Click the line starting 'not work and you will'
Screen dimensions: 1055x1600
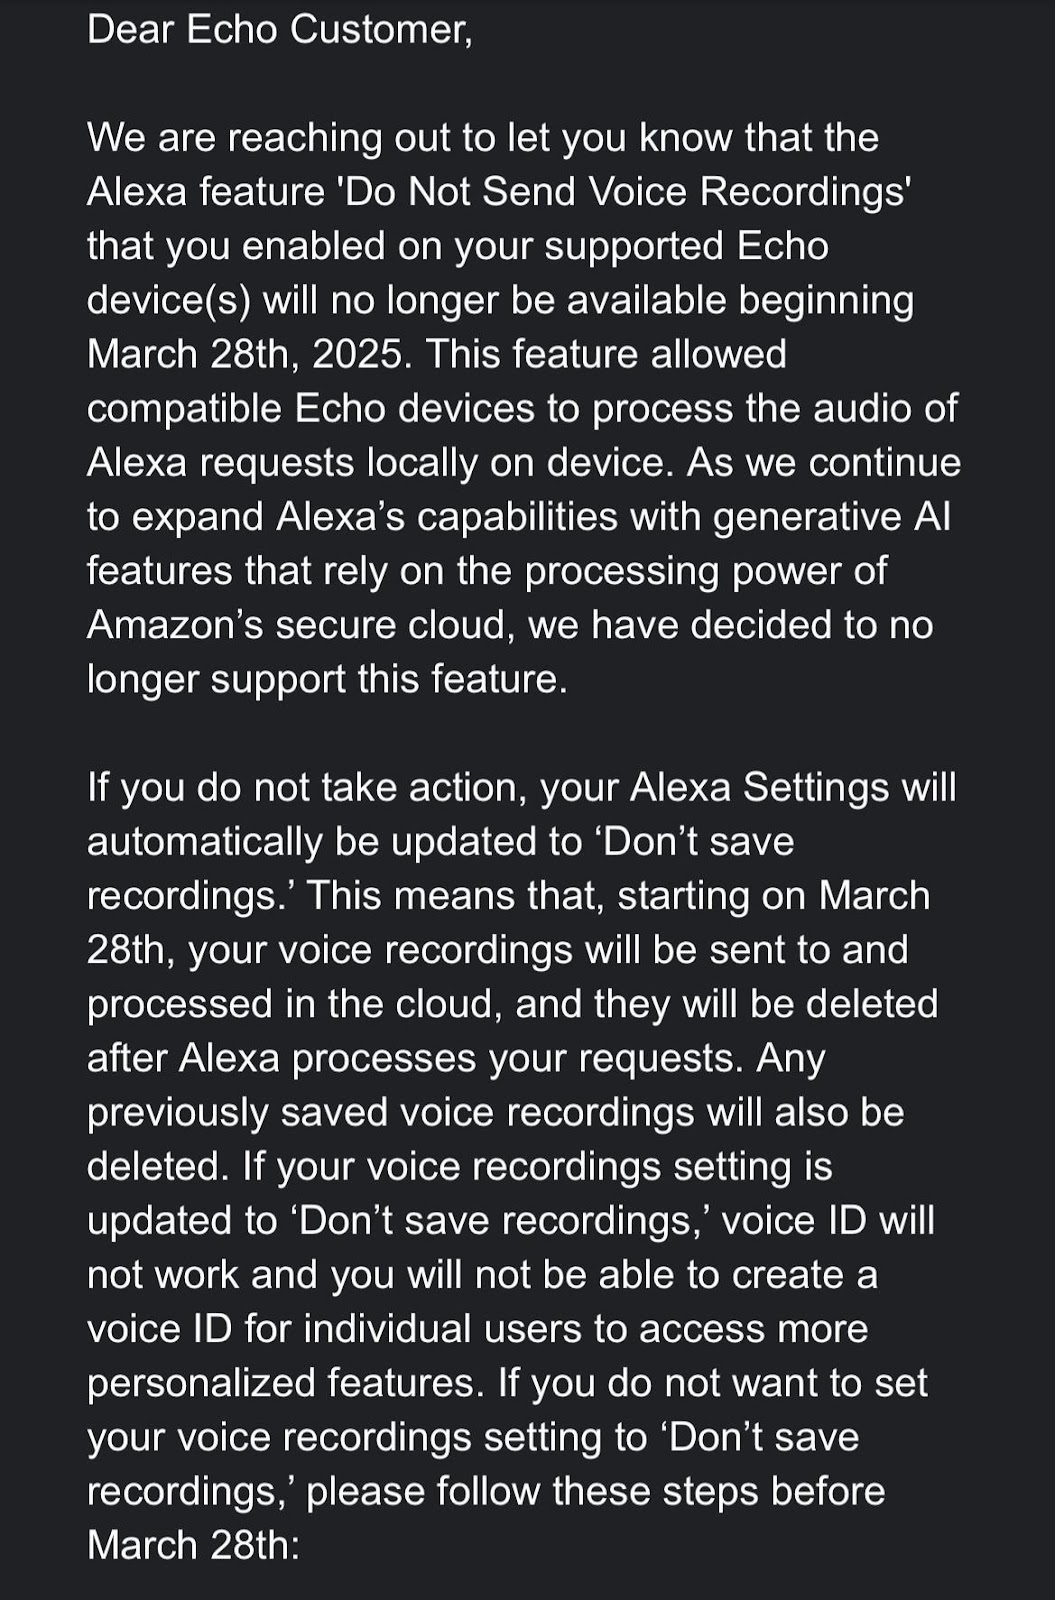click(482, 1274)
